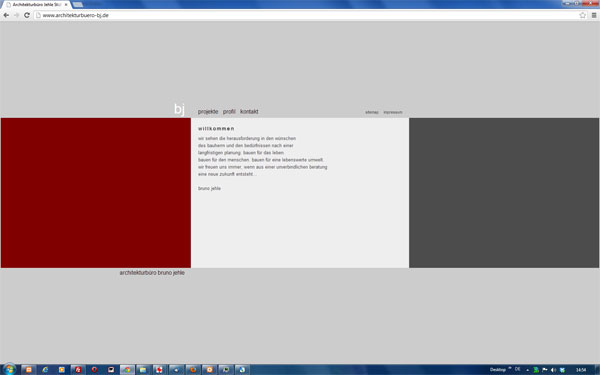This screenshot has width=600, height=375.
Task: Select the Architekturbüro Jehle browser tab
Action: (x=36, y=5)
